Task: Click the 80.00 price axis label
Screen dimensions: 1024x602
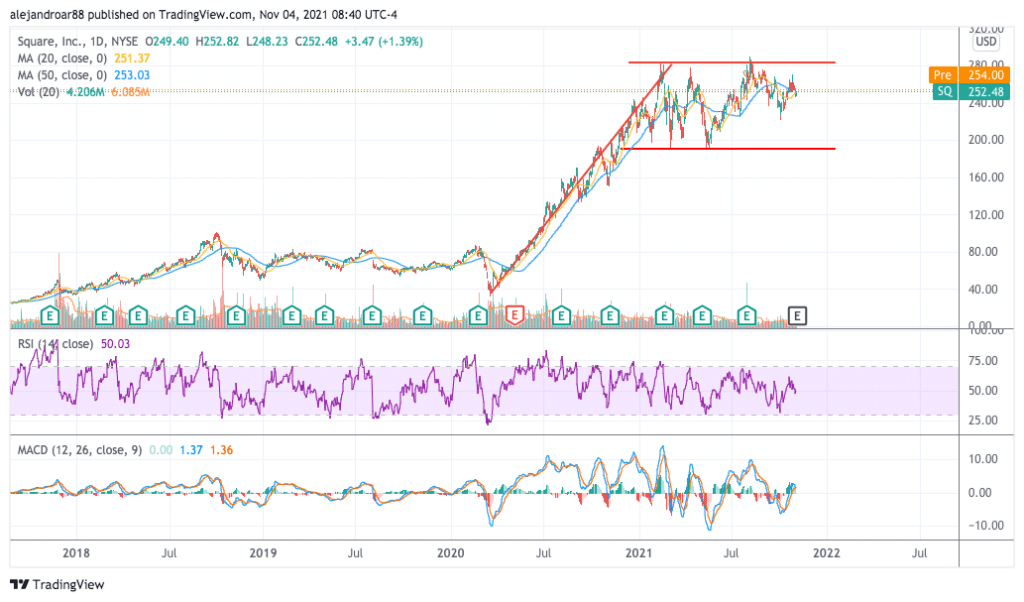Action: tap(983, 252)
